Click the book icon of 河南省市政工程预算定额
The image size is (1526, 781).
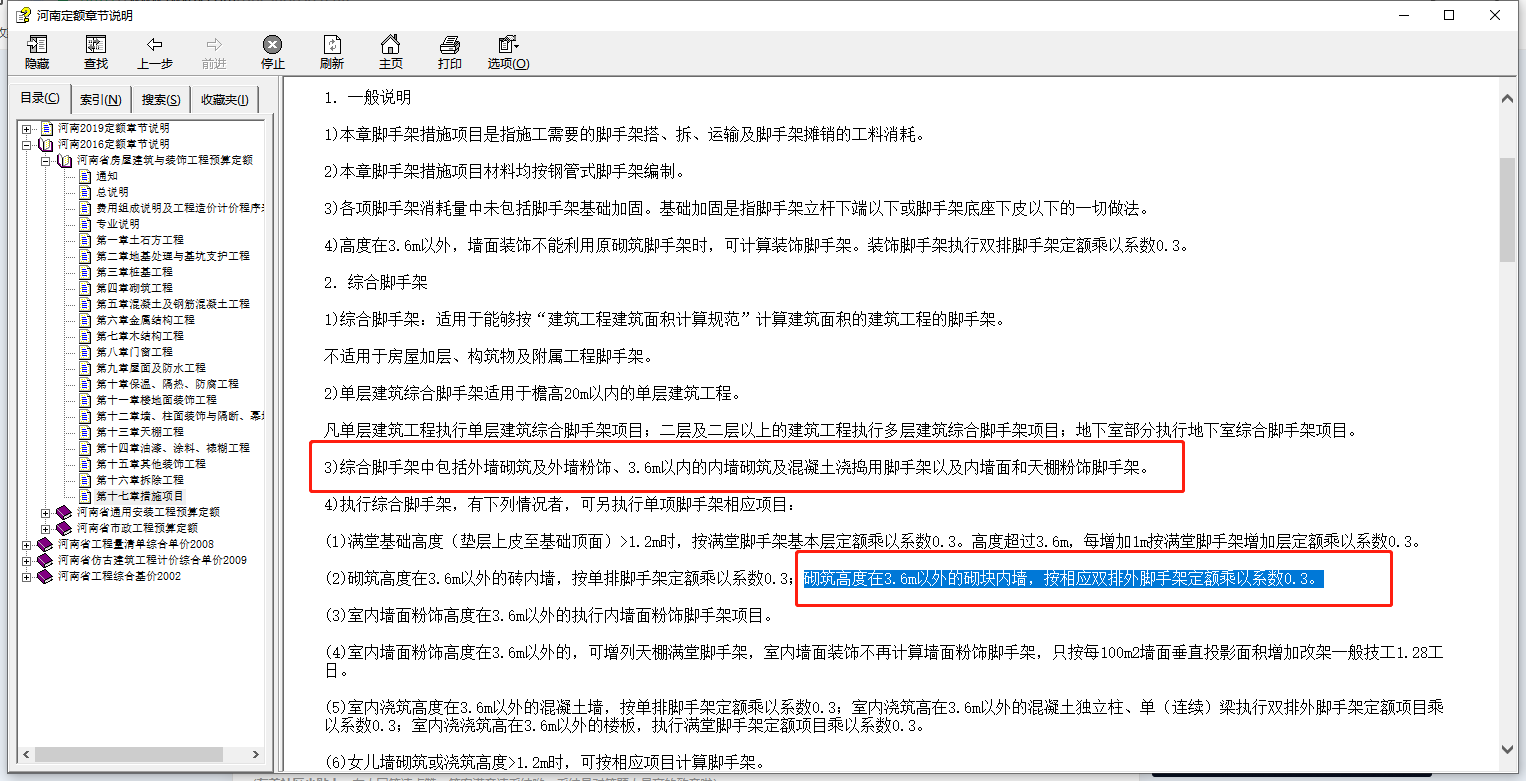65,528
